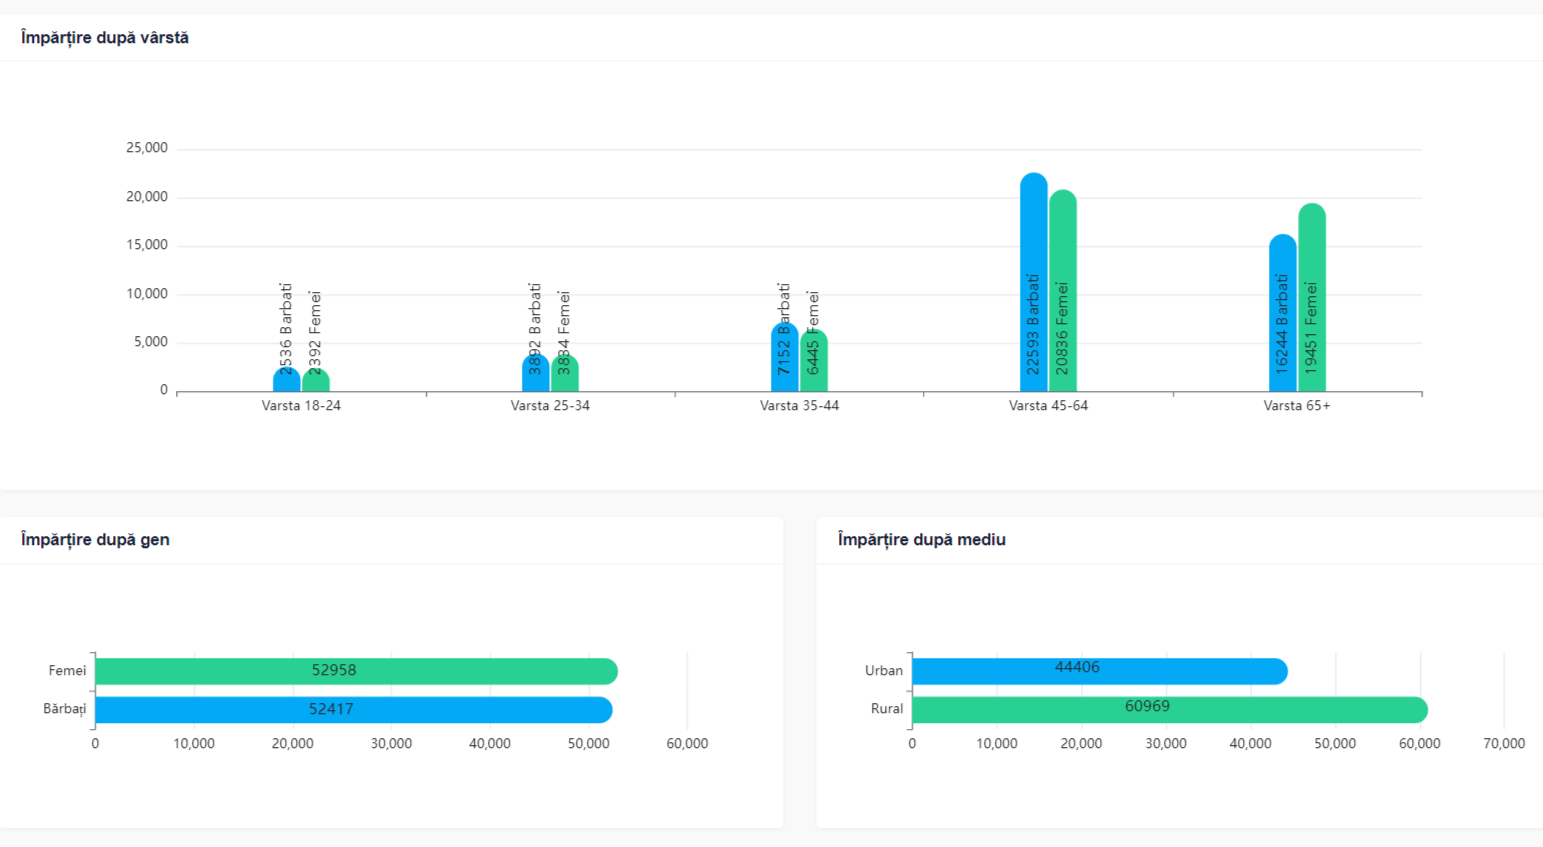Click the 7152 Barbati bar for Varsta 35-44
Image resolution: width=1543 pixels, height=847 pixels.
[x=785, y=360]
